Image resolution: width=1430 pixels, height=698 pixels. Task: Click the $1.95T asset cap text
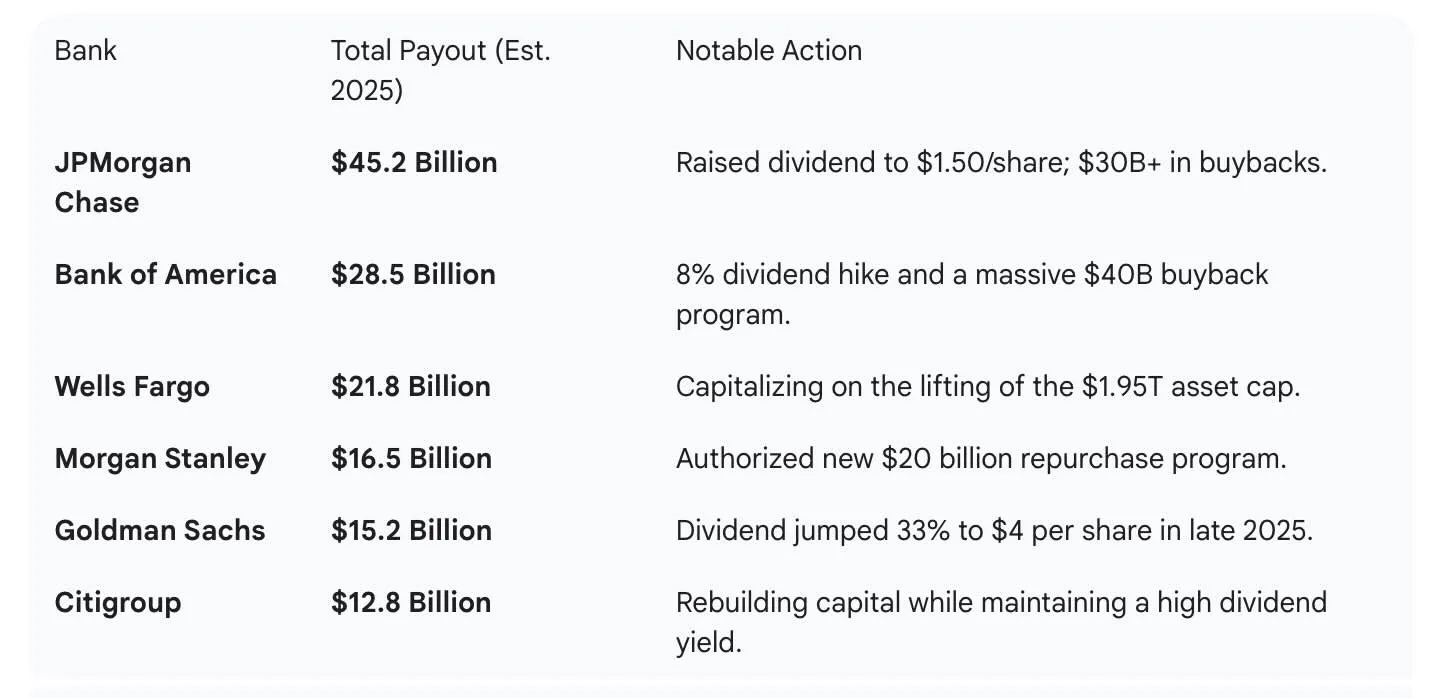click(987, 387)
